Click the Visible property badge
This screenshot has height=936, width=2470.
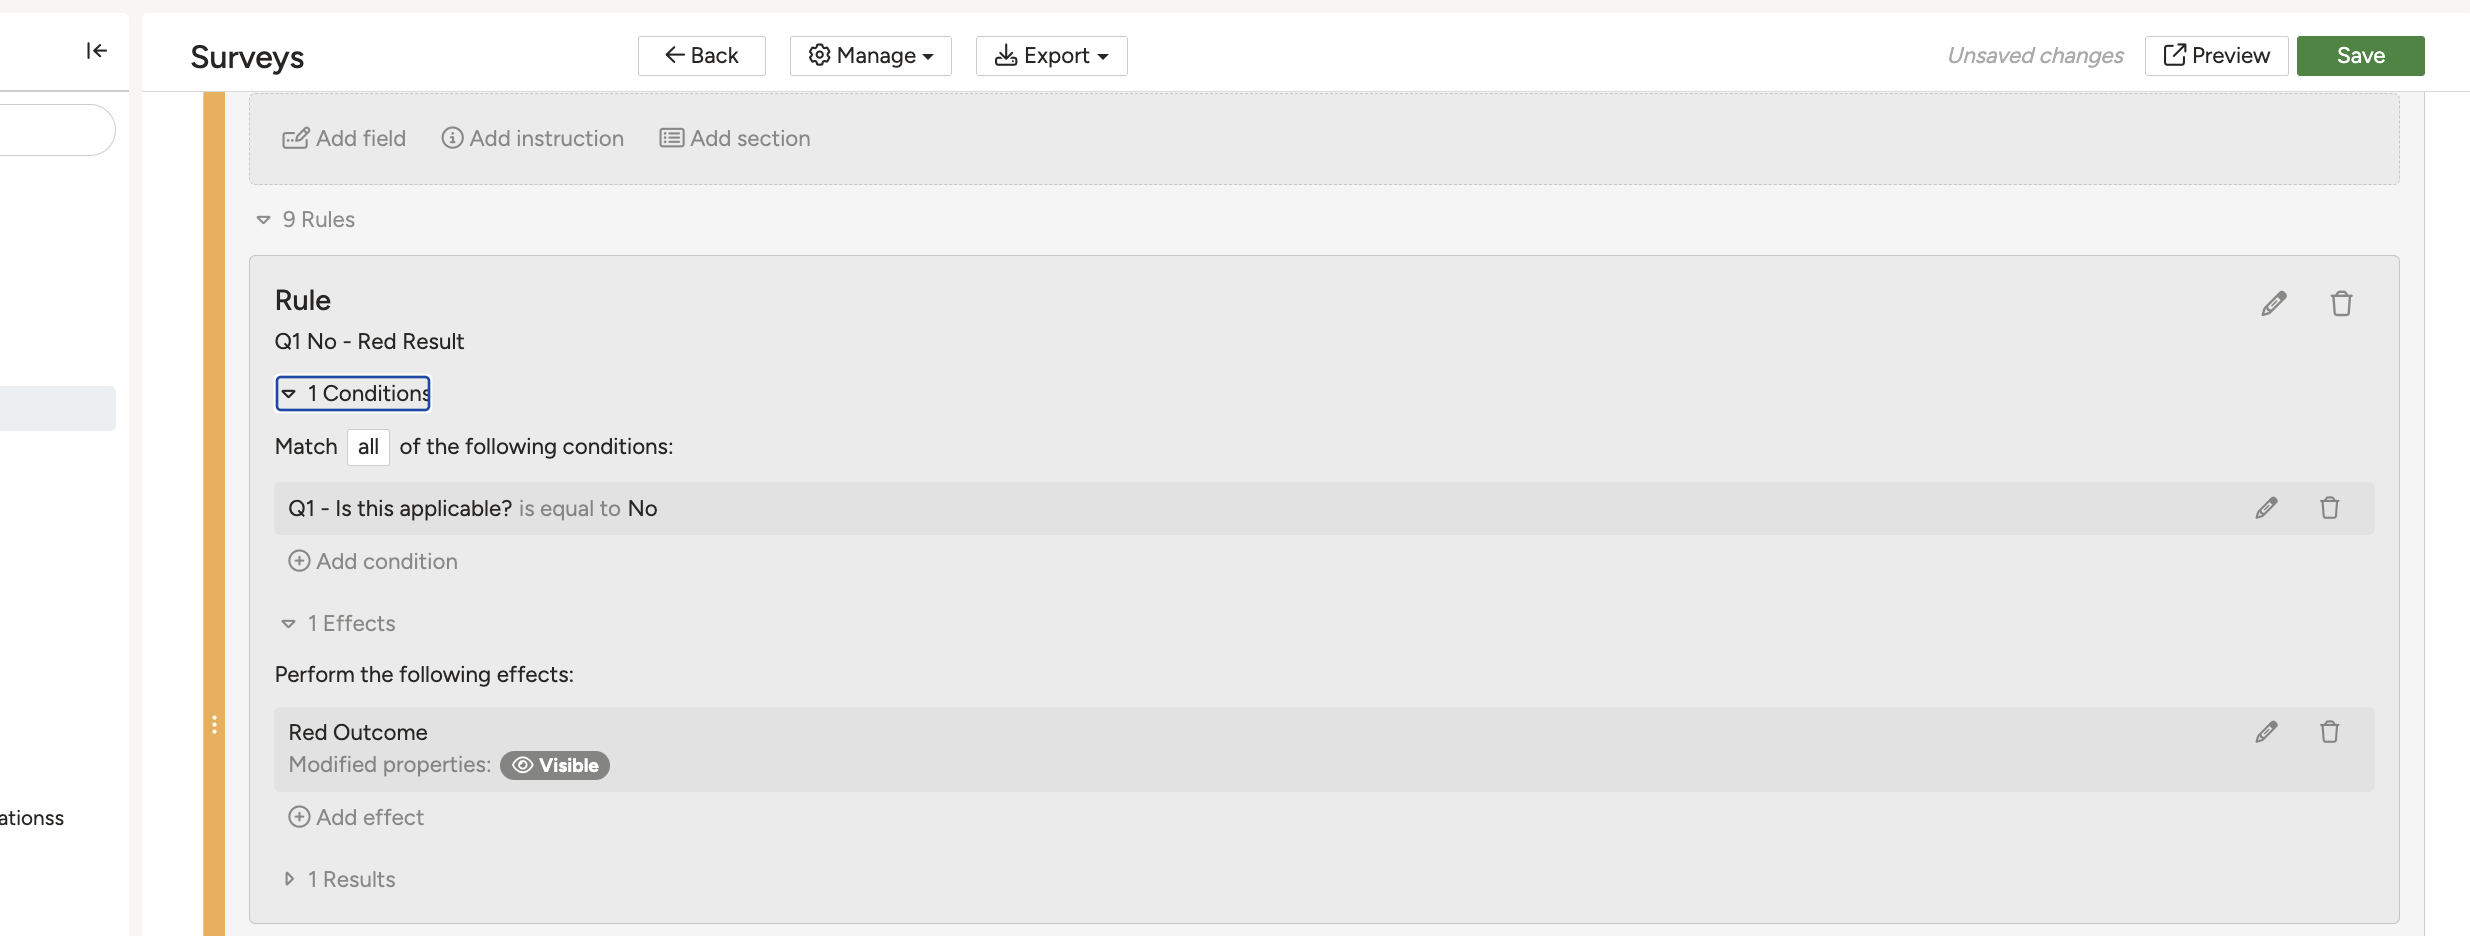[554, 765]
